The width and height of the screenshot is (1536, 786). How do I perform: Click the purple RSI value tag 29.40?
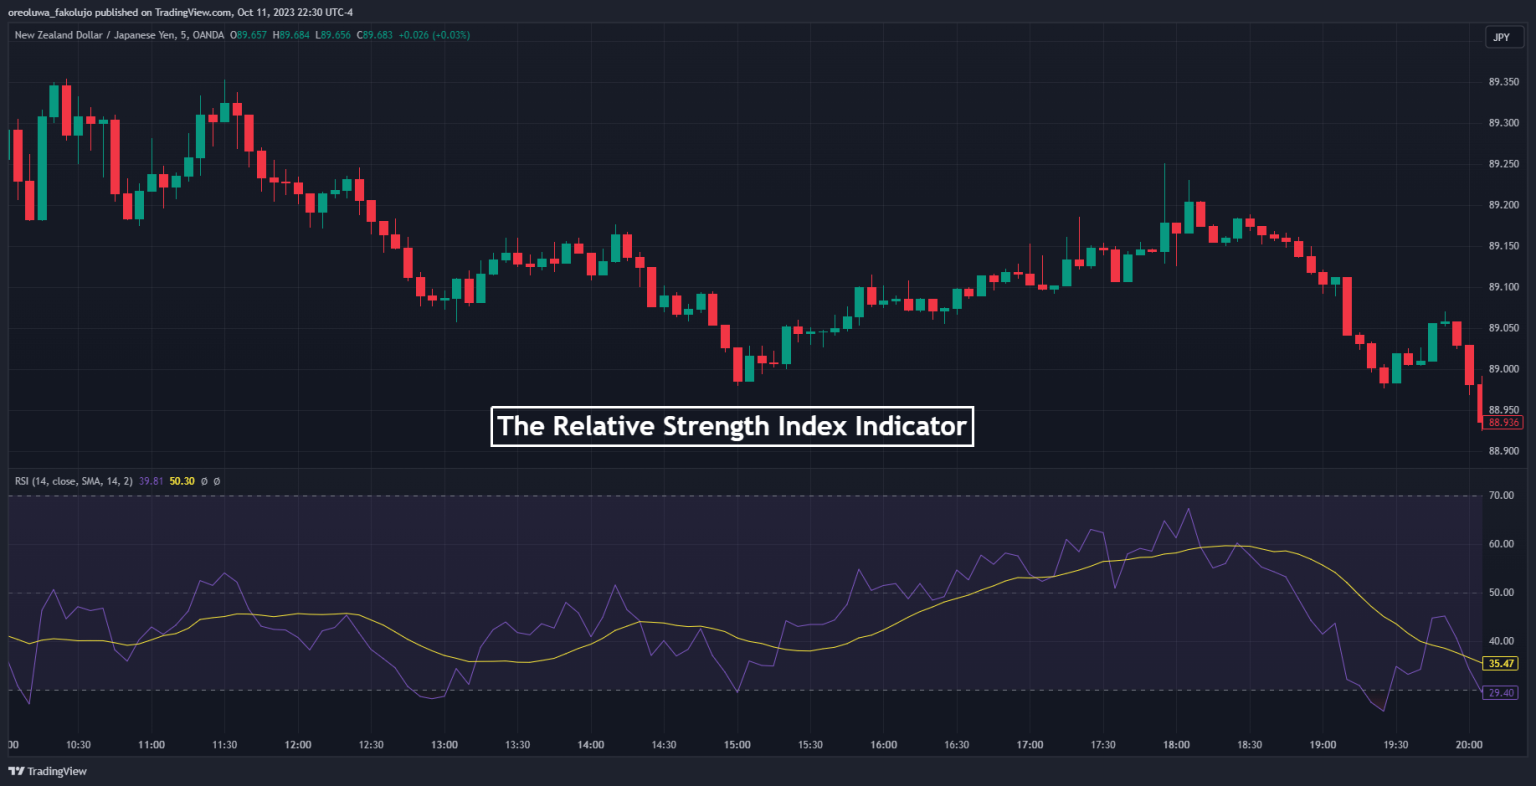[x=1502, y=691]
